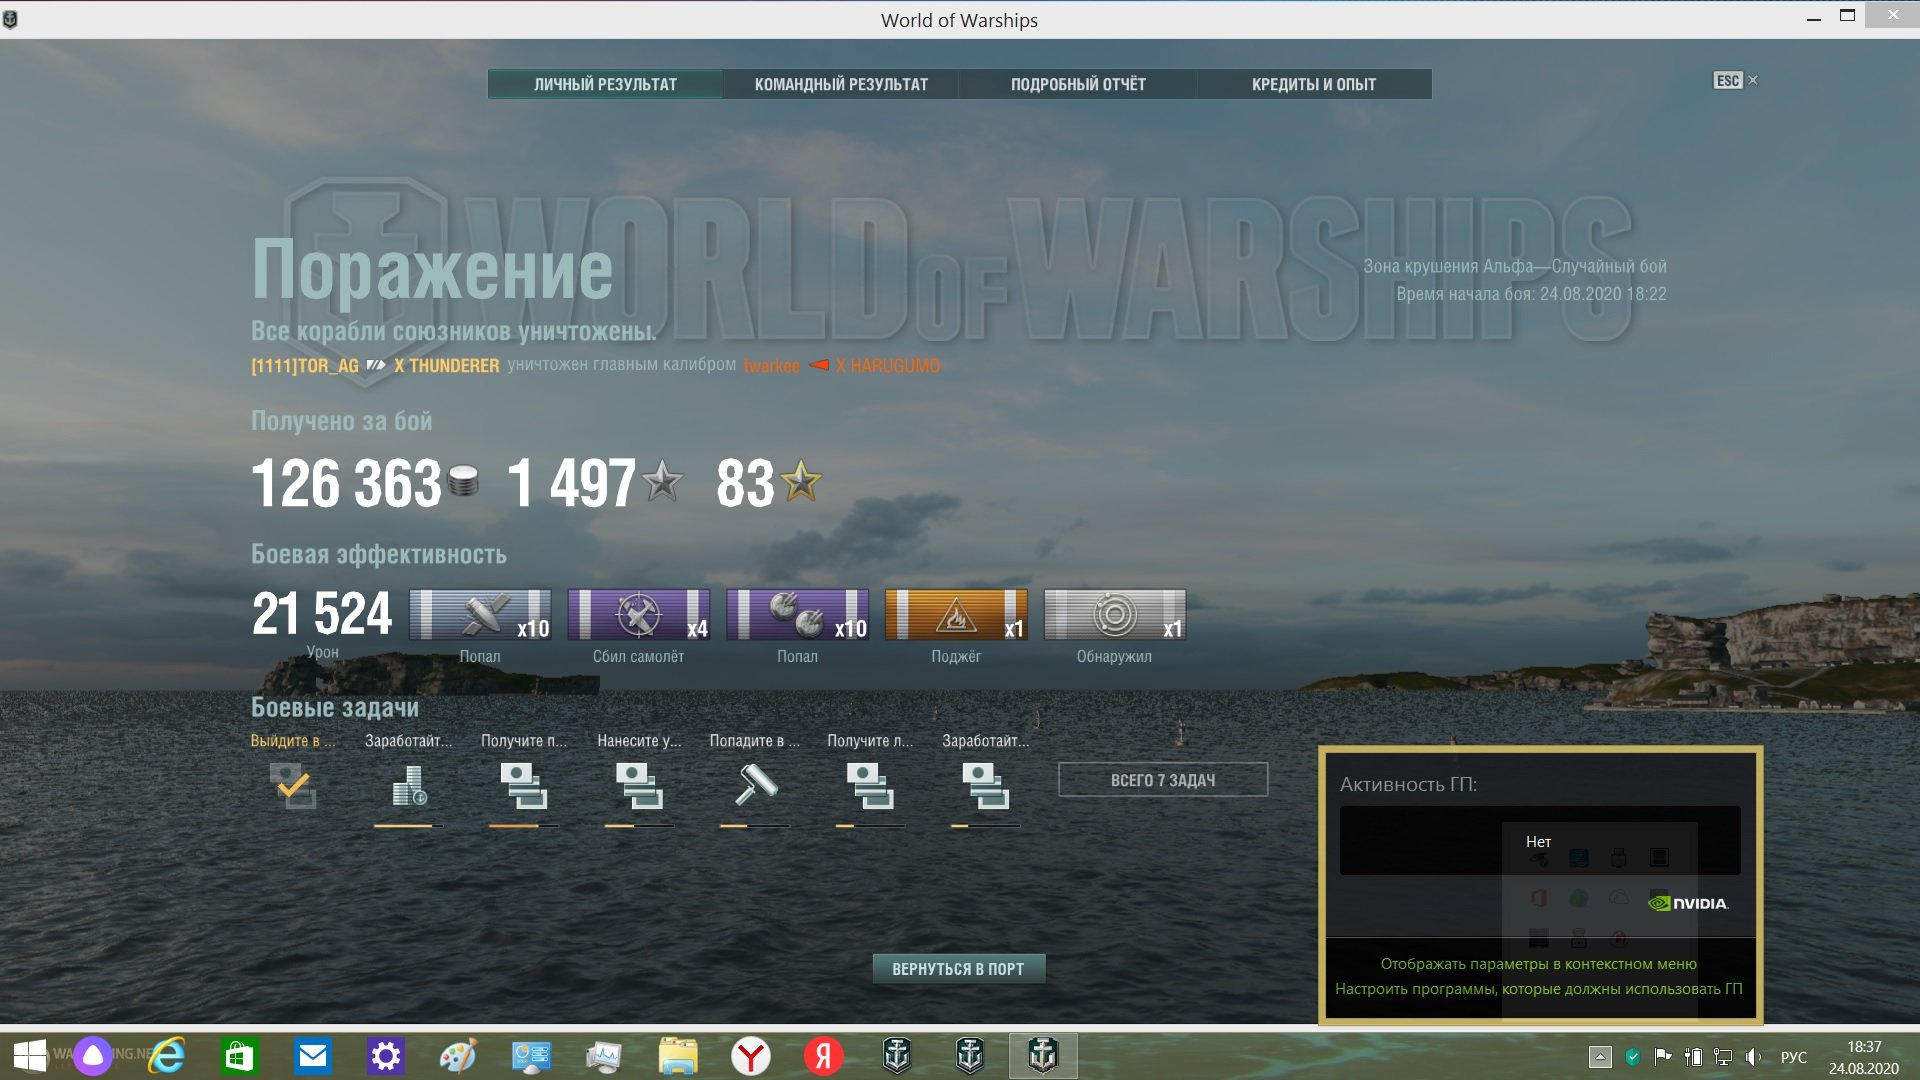Click the player name [1111]TOR_AG
Viewport: 1920px width, 1080px height.
[305, 366]
